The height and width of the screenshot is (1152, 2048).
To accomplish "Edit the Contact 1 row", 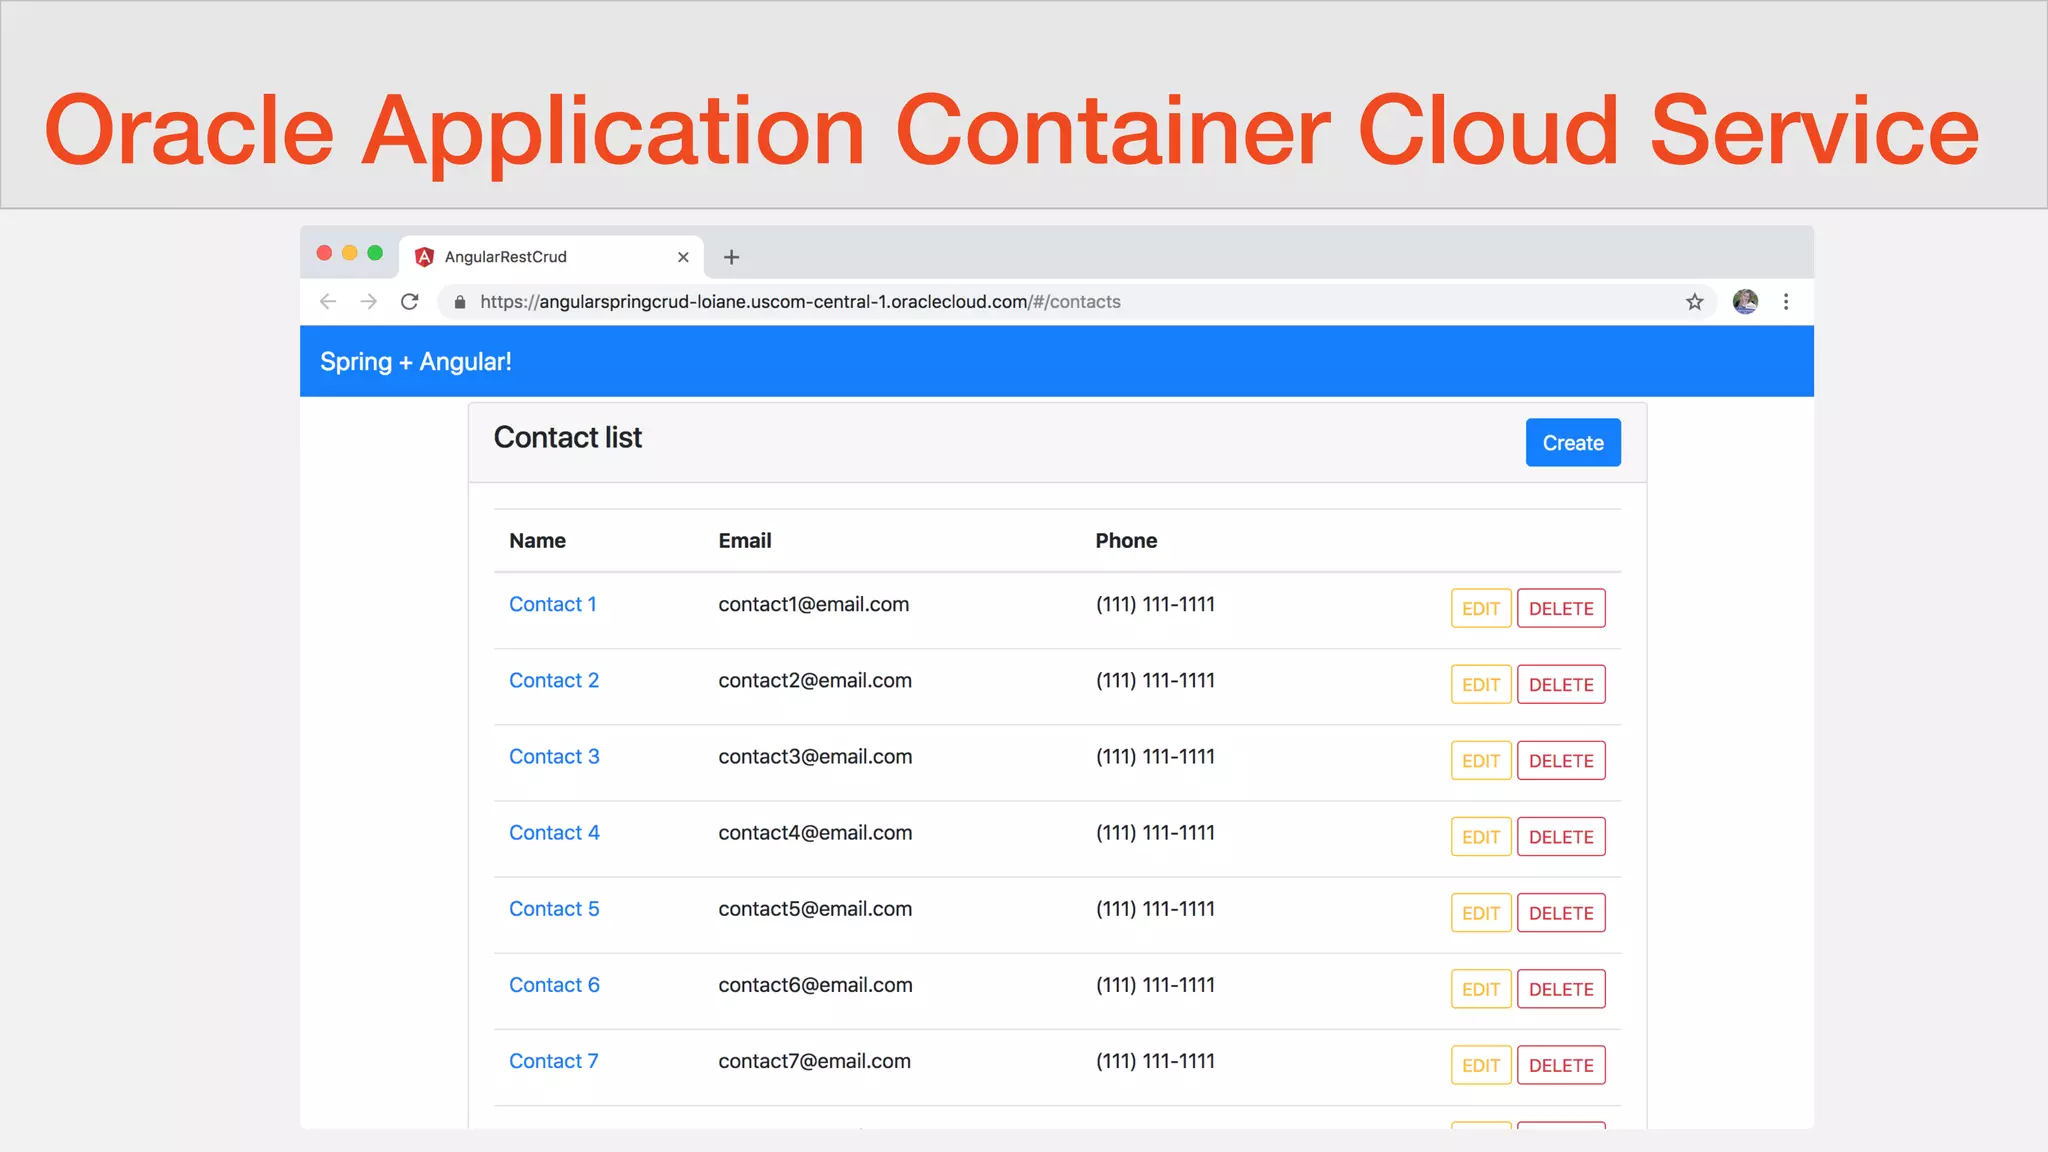I will [x=1481, y=608].
